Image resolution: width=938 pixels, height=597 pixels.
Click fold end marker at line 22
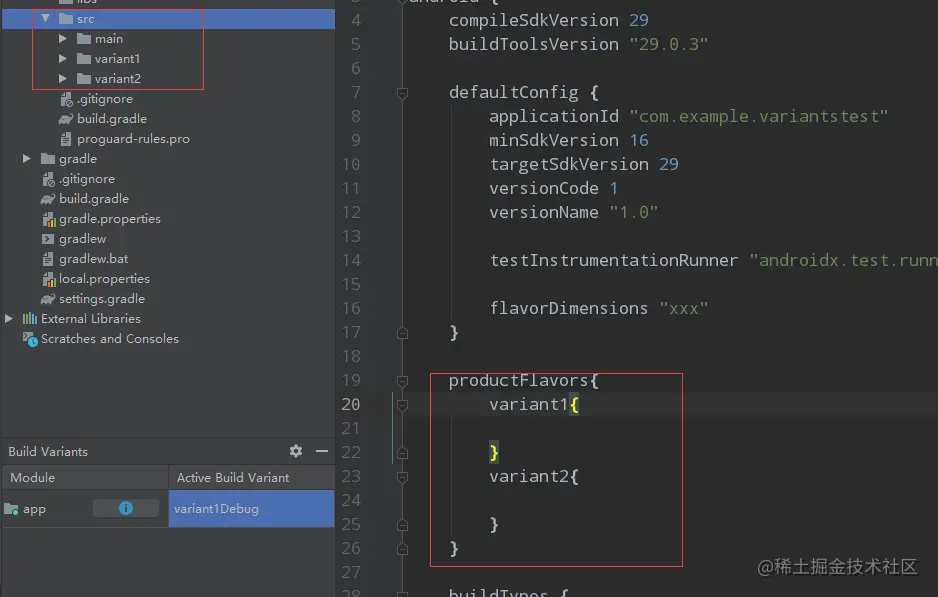pyautogui.click(x=403, y=453)
